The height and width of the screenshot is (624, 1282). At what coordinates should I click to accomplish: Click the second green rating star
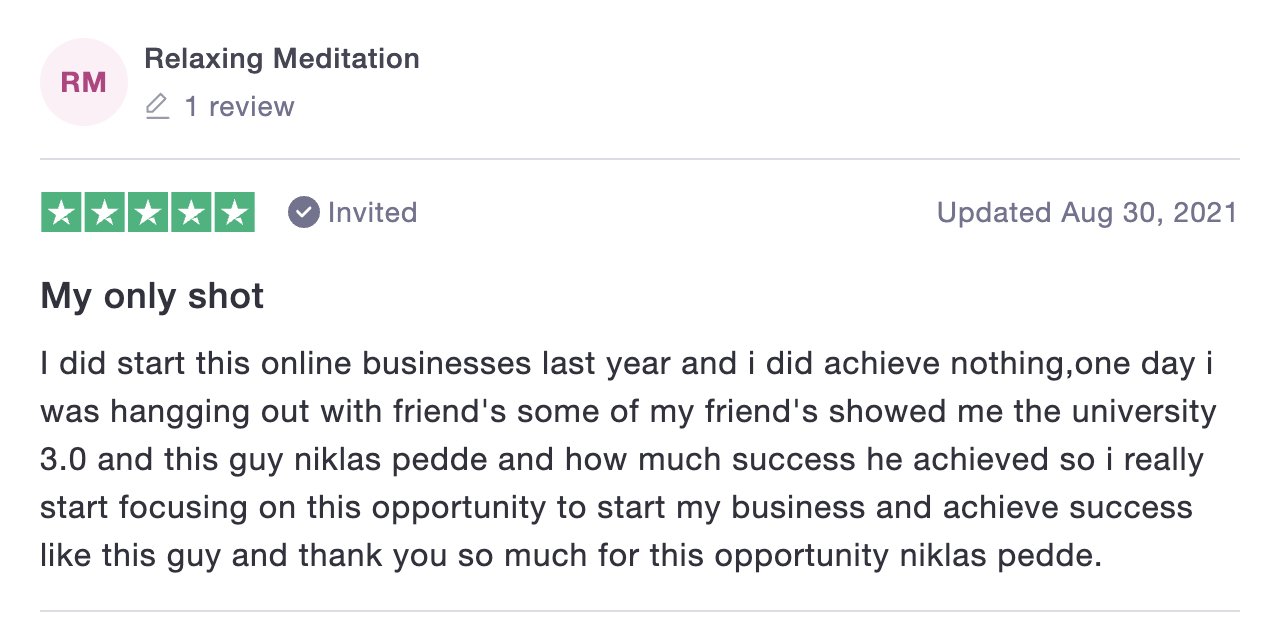[105, 212]
